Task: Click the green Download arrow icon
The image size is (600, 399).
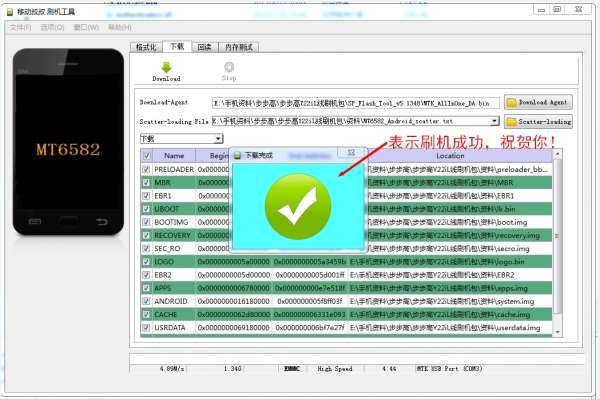Action: click(x=166, y=67)
